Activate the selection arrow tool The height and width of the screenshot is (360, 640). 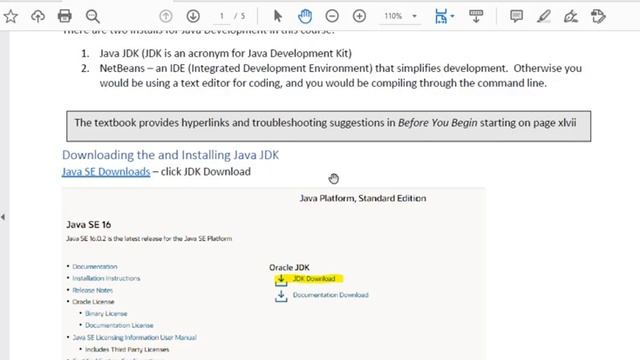tap(278, 16)
